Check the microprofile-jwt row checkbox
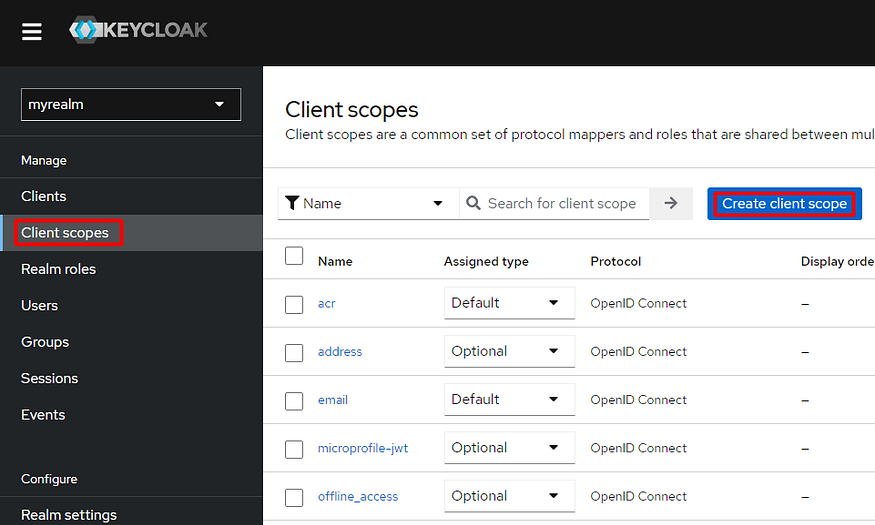 pyautogui.click(x=294, y=449)
